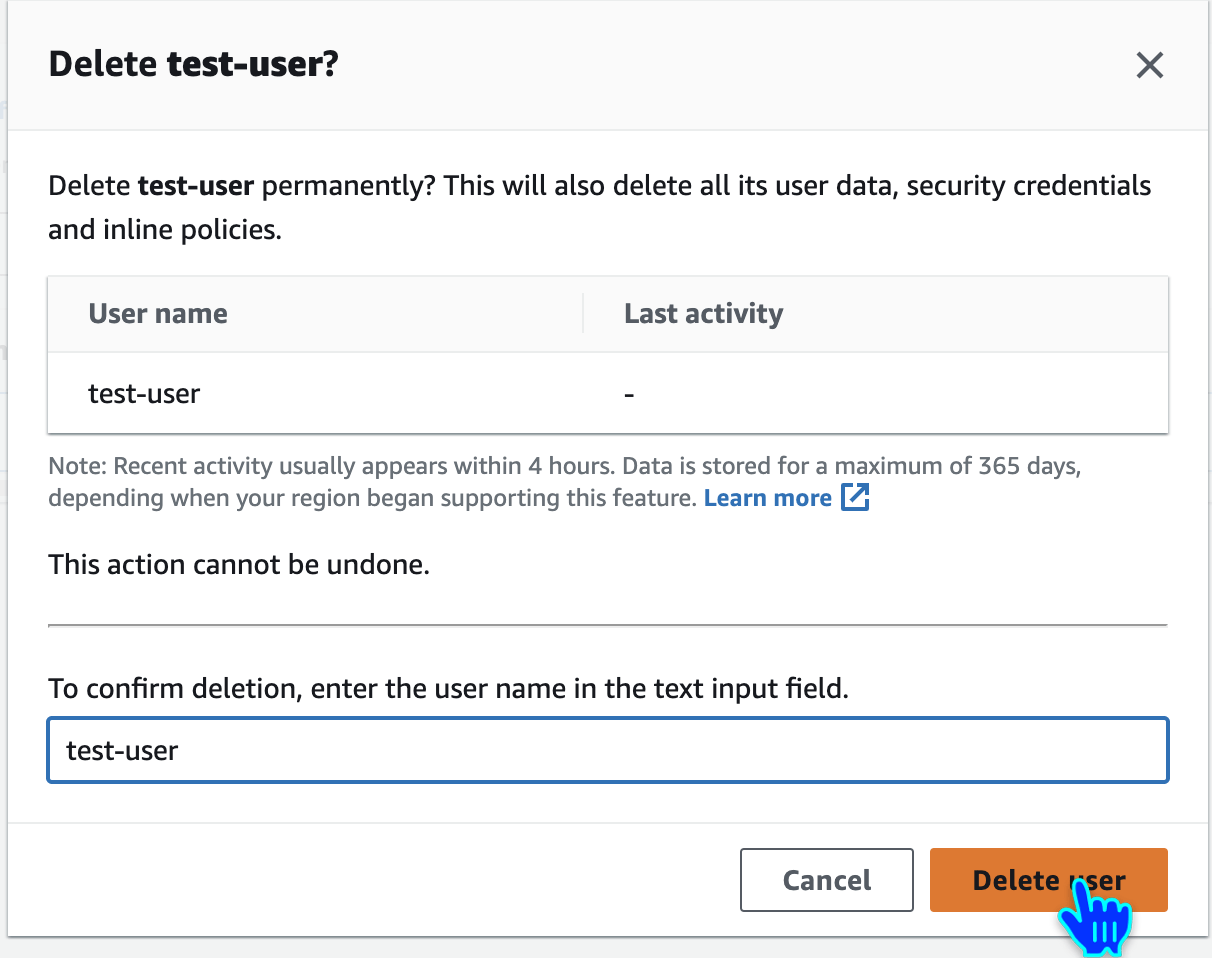The height and width of the screenshot is (958, 1212).
Task: Open the Learn more link
Action: point(767,498)
